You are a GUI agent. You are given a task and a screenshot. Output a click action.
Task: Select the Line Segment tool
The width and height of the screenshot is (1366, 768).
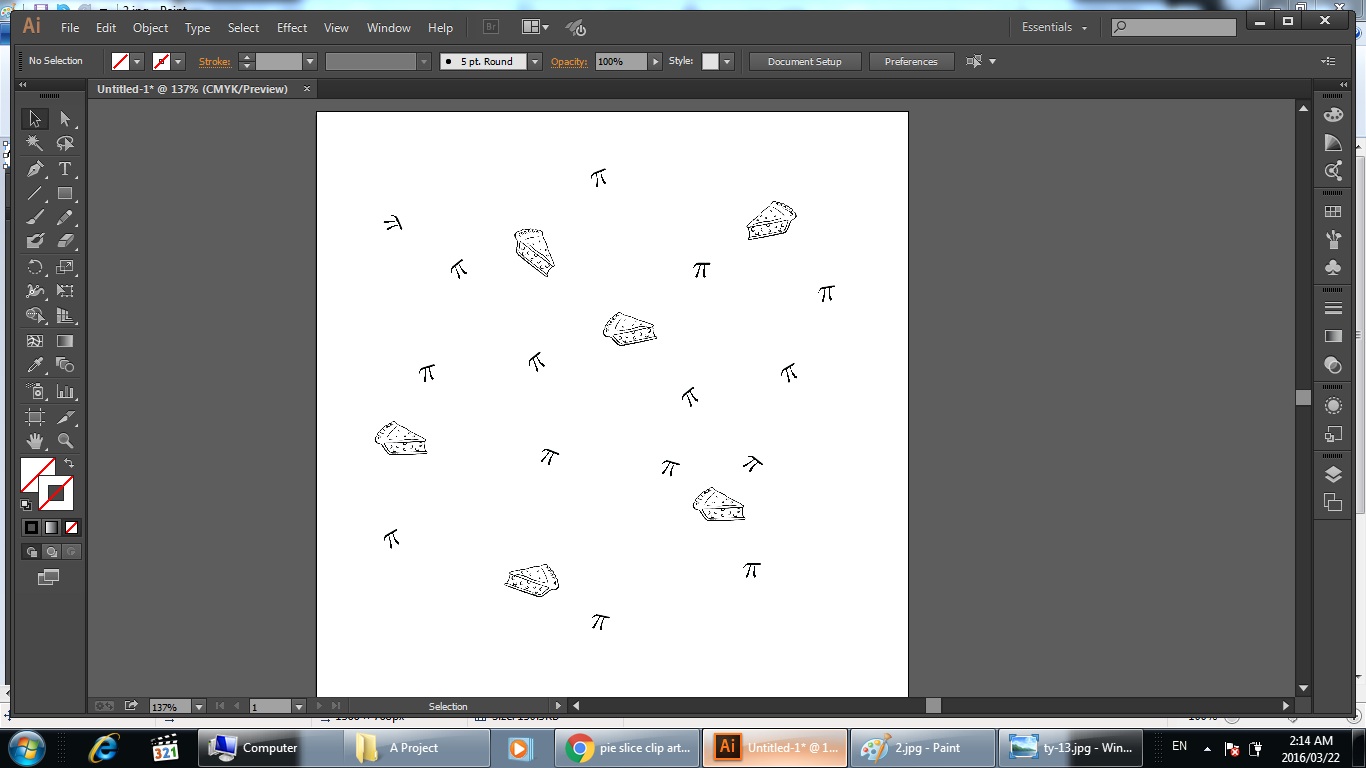35,193
